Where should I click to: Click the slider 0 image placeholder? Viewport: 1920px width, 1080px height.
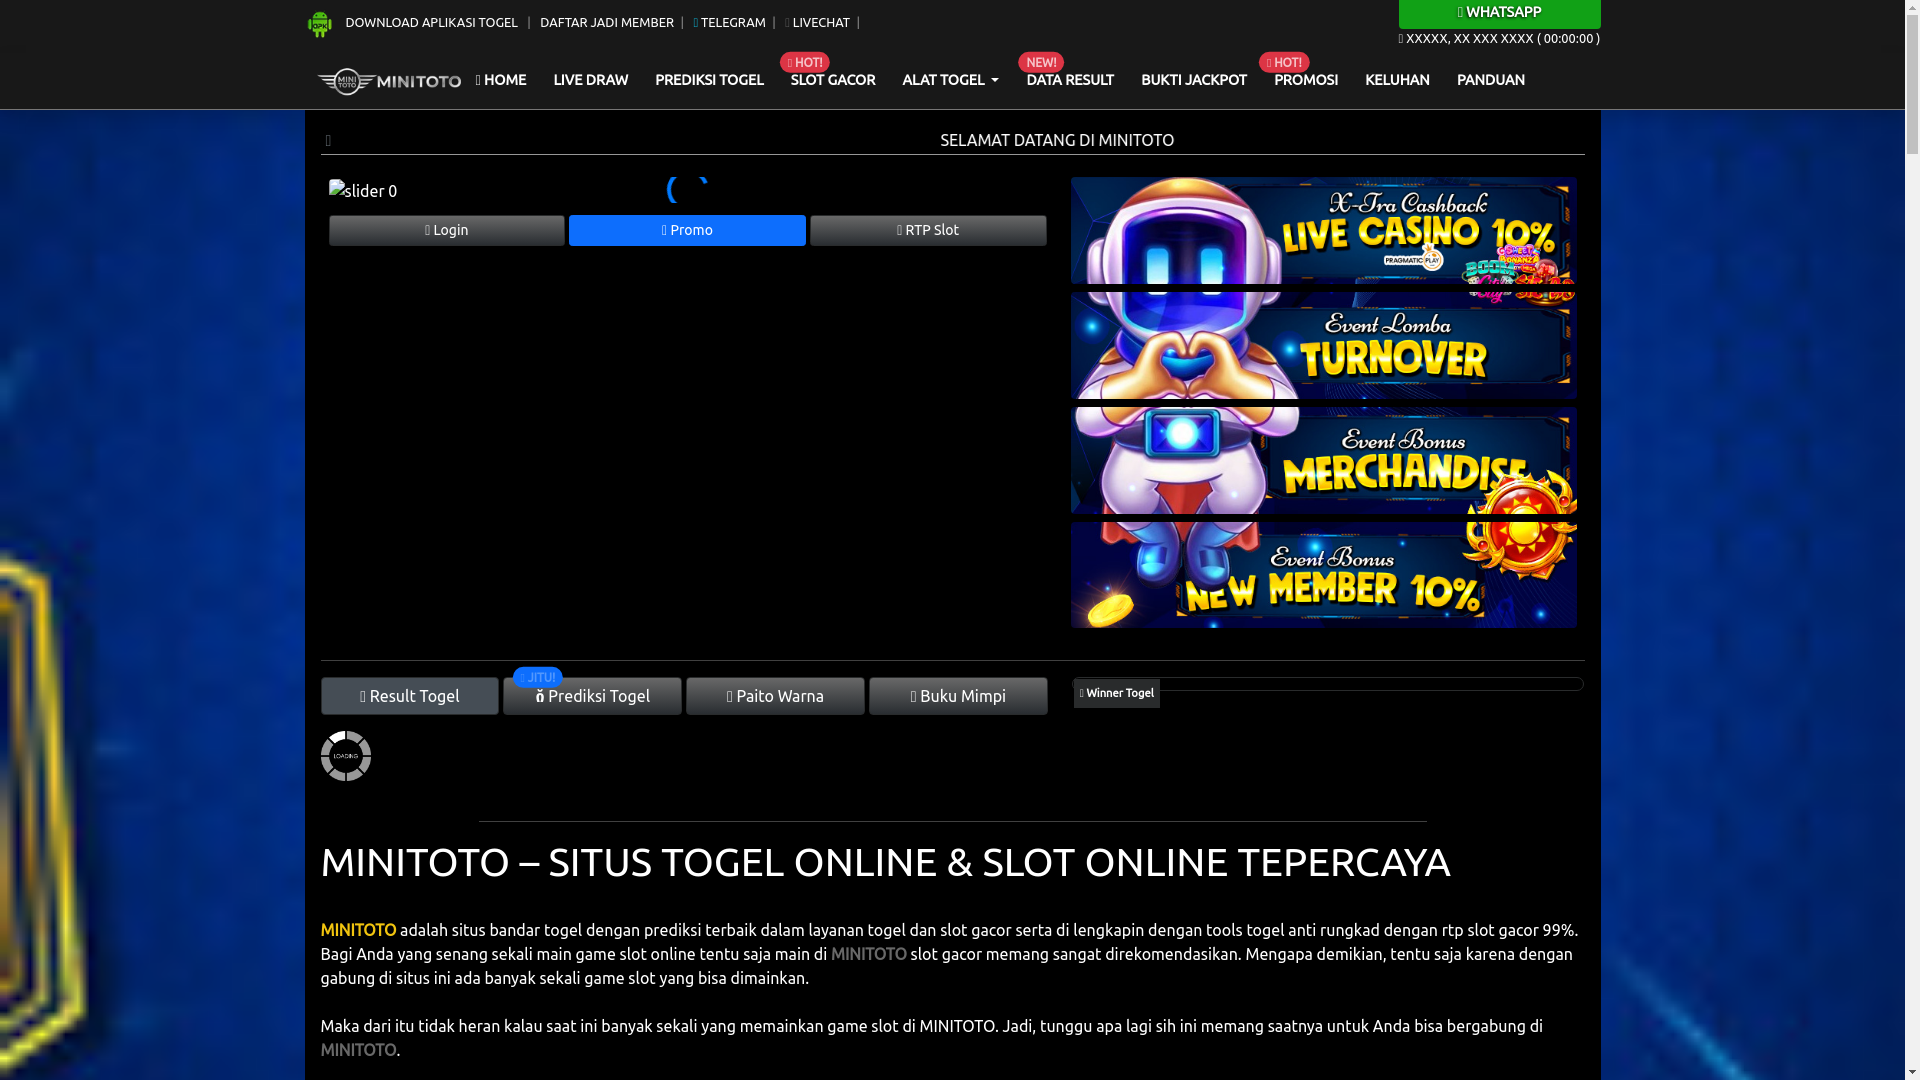[x=363, y=191]
